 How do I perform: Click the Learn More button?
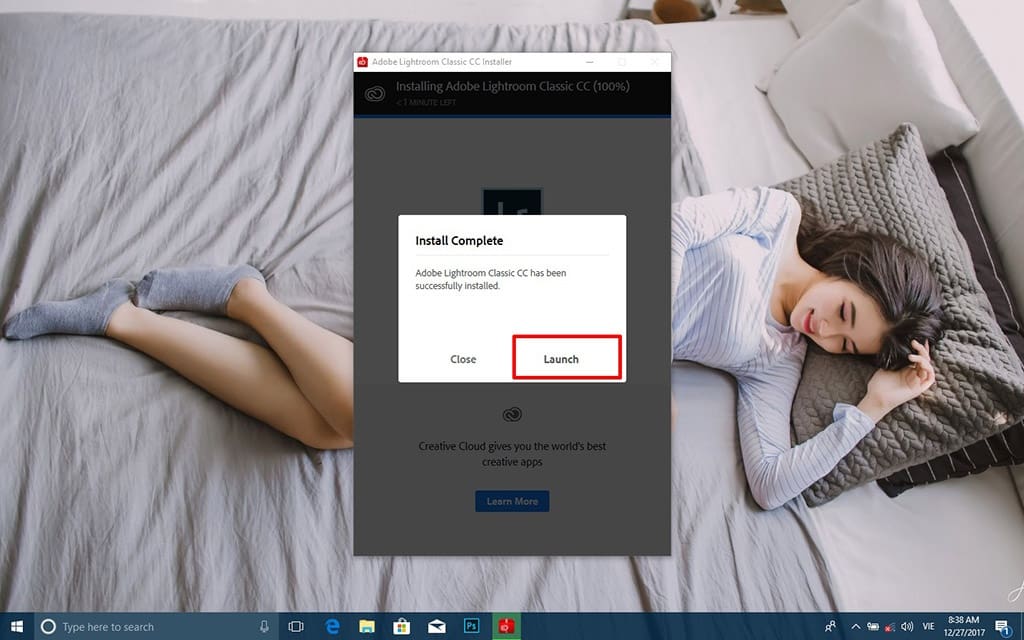(x=512, y=501)
